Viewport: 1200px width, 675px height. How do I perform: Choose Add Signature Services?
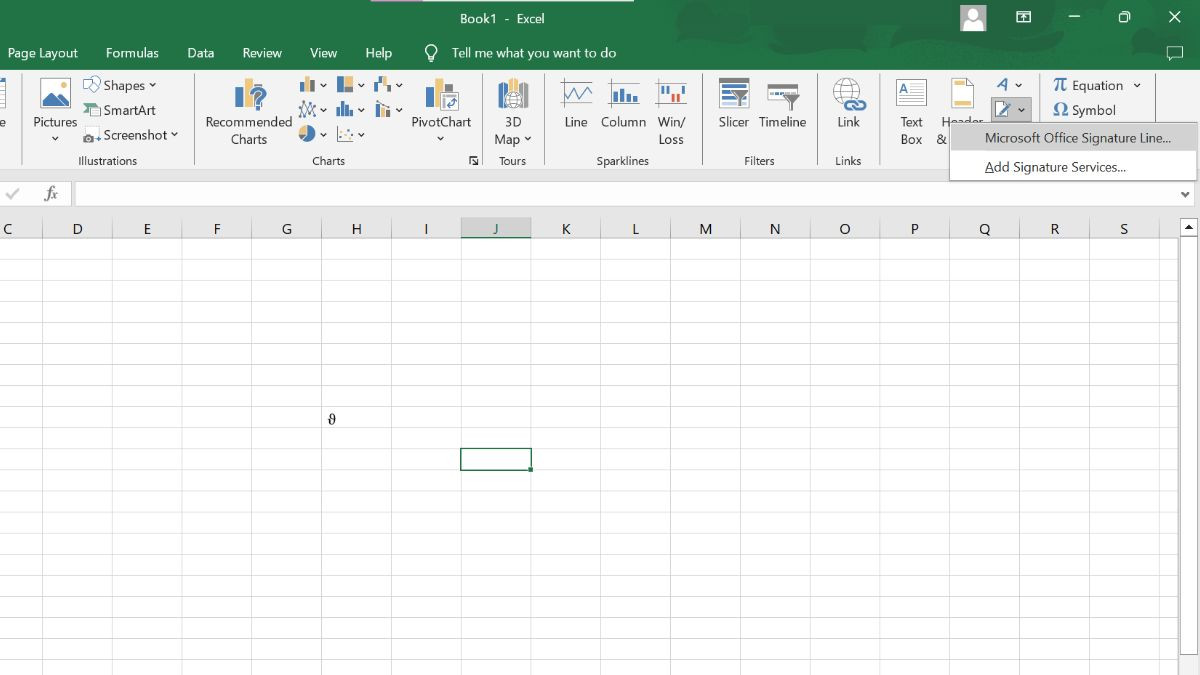click(1073, 167)
